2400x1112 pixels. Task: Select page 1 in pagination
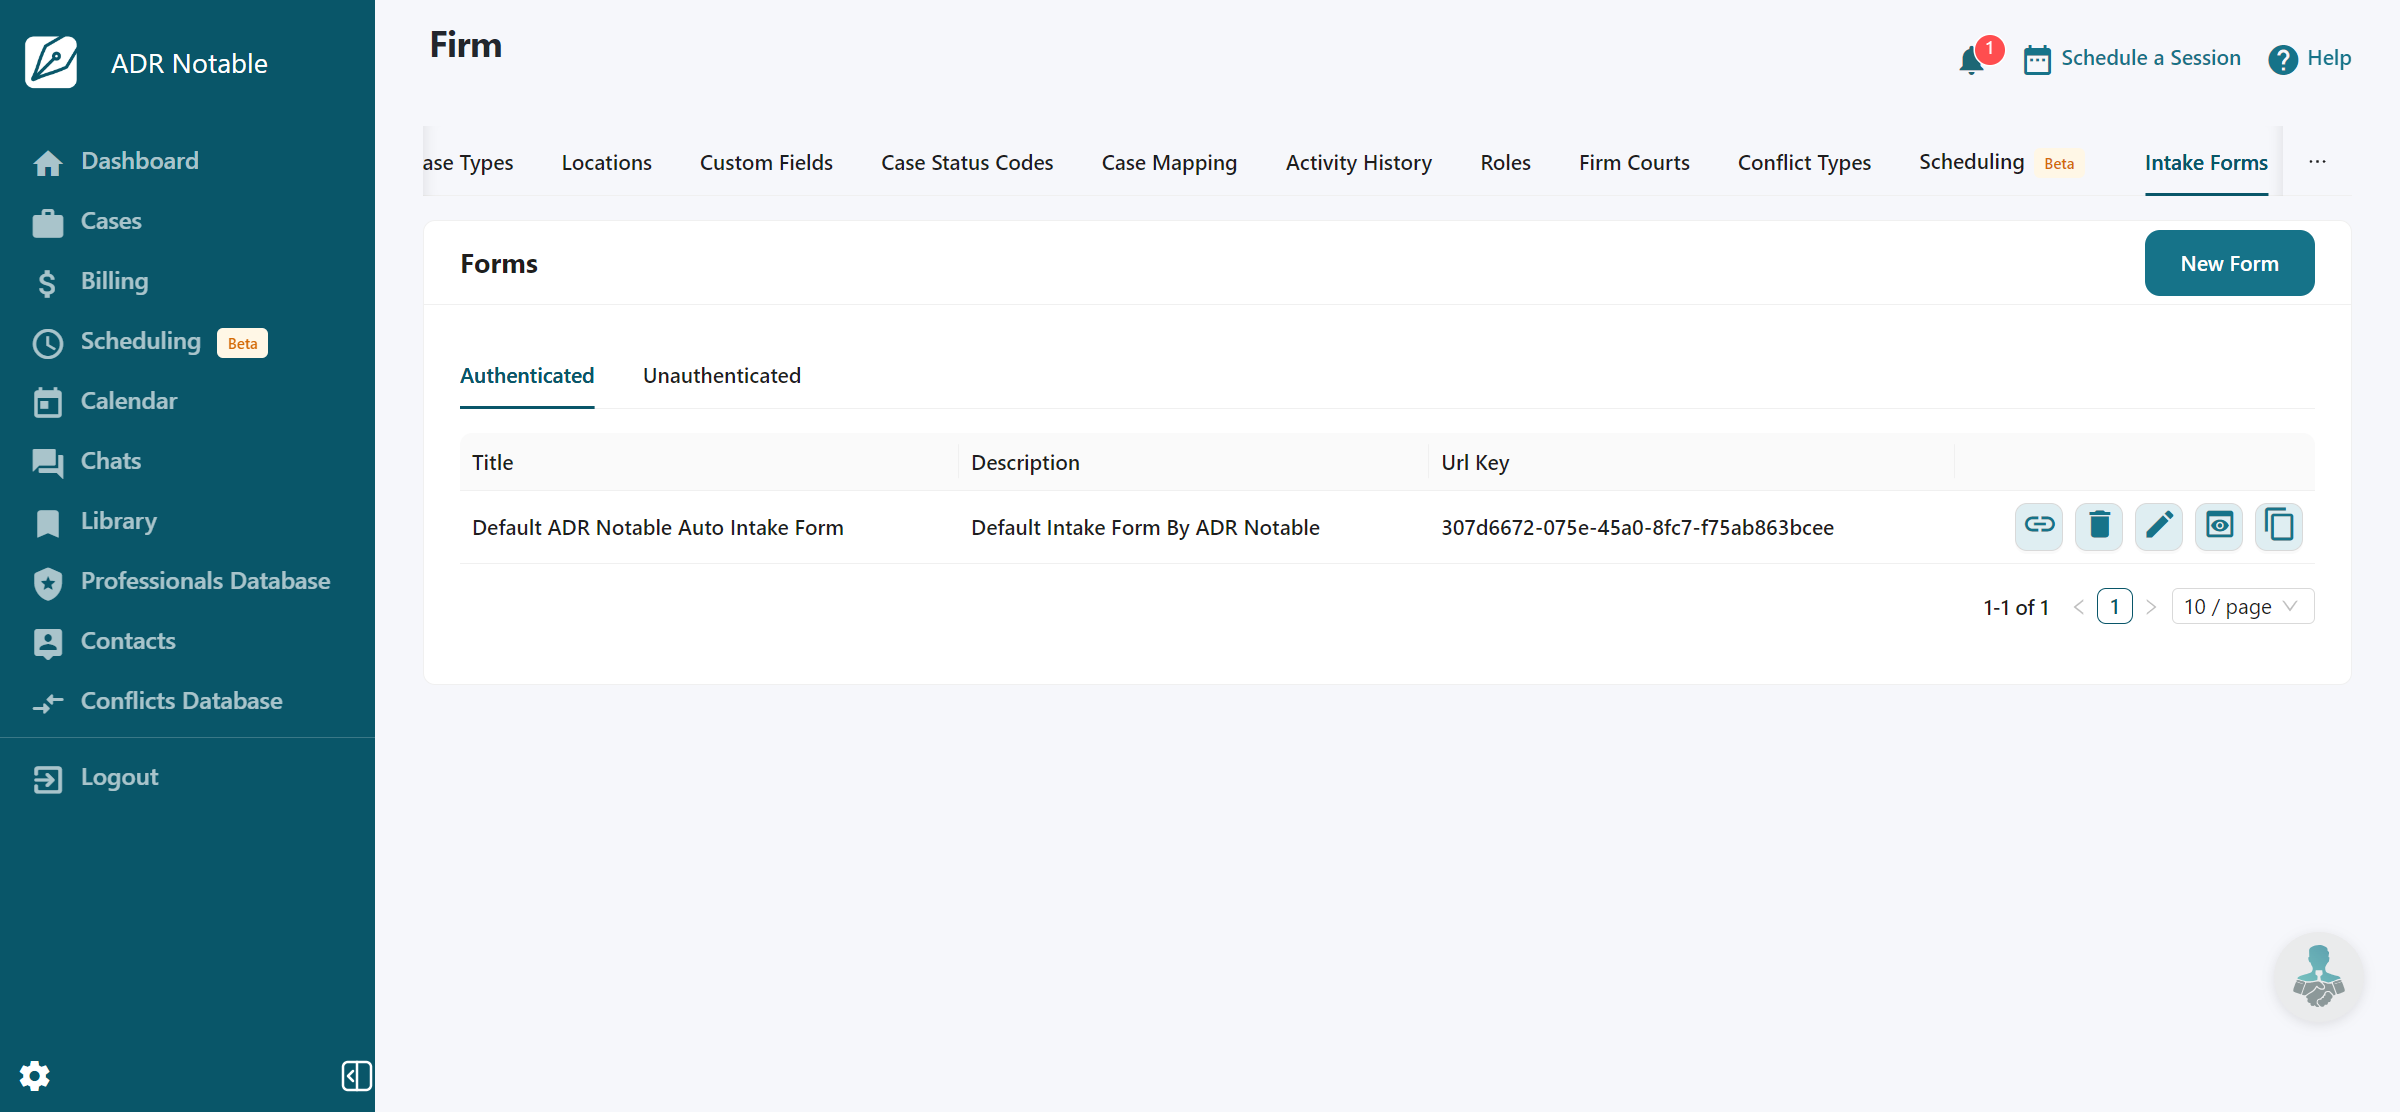(x=2114, y=607)
